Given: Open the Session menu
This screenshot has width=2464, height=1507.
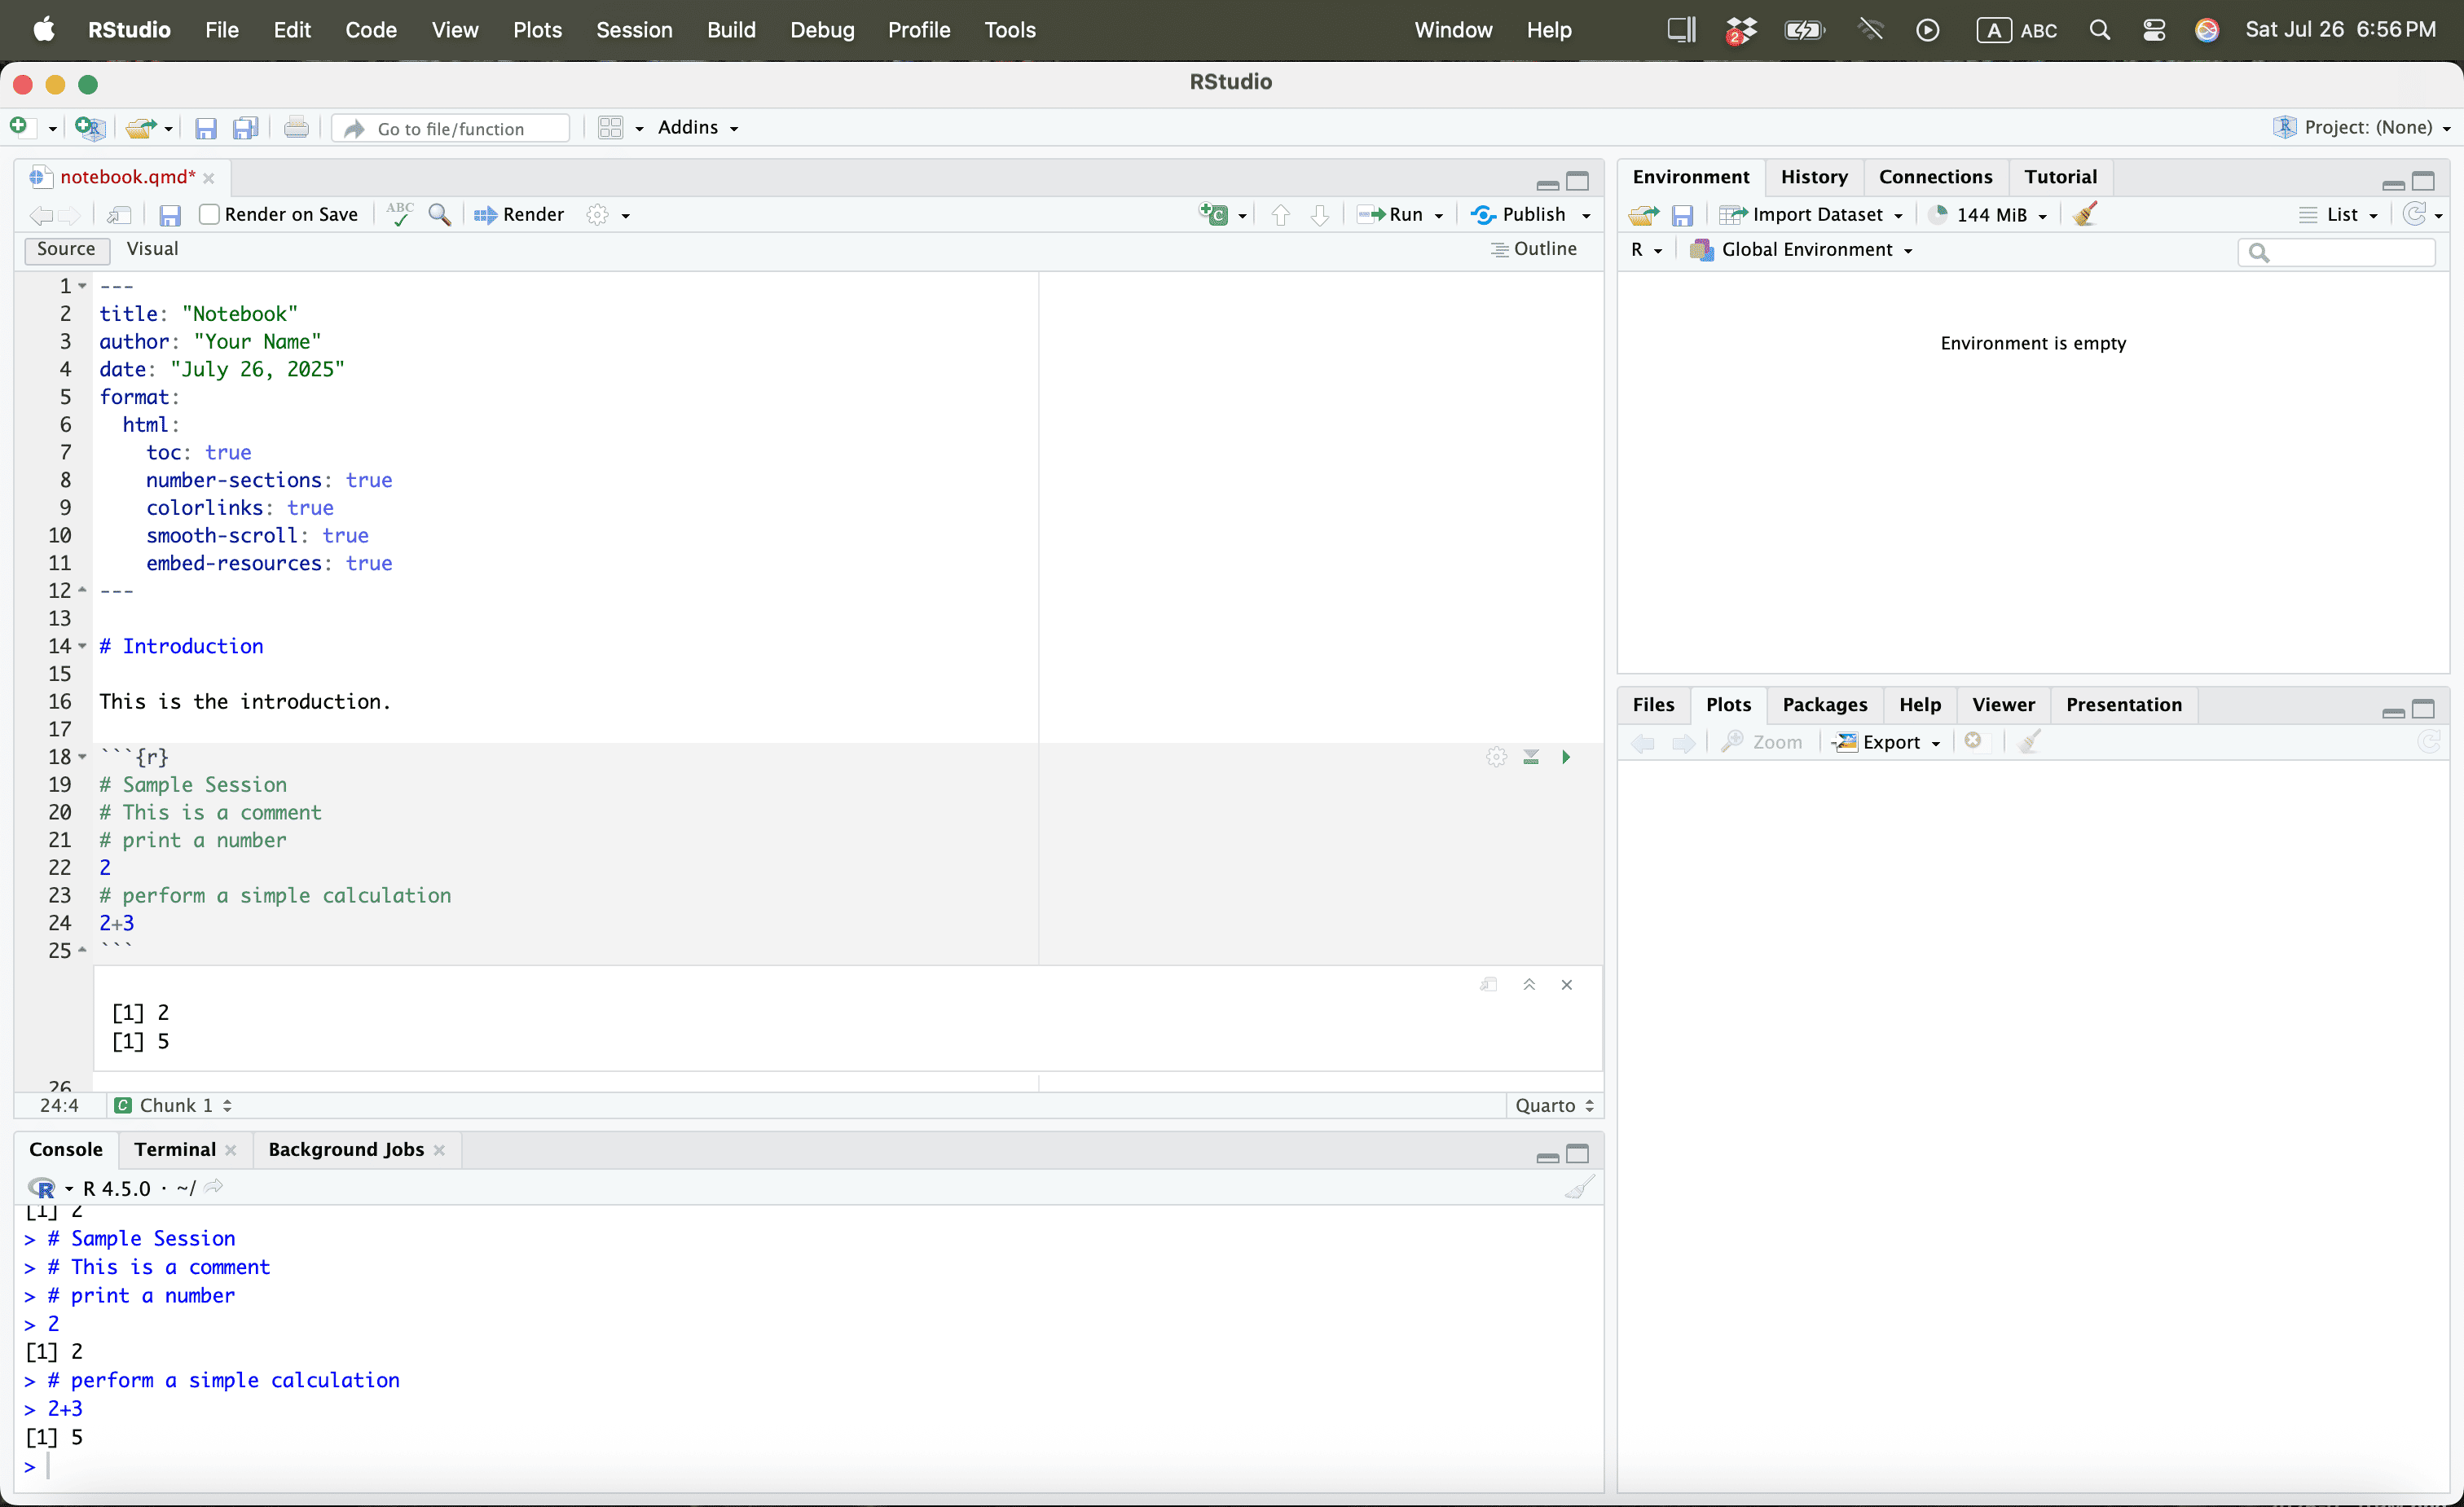Looking at the screenshot, I should (634, 30).
